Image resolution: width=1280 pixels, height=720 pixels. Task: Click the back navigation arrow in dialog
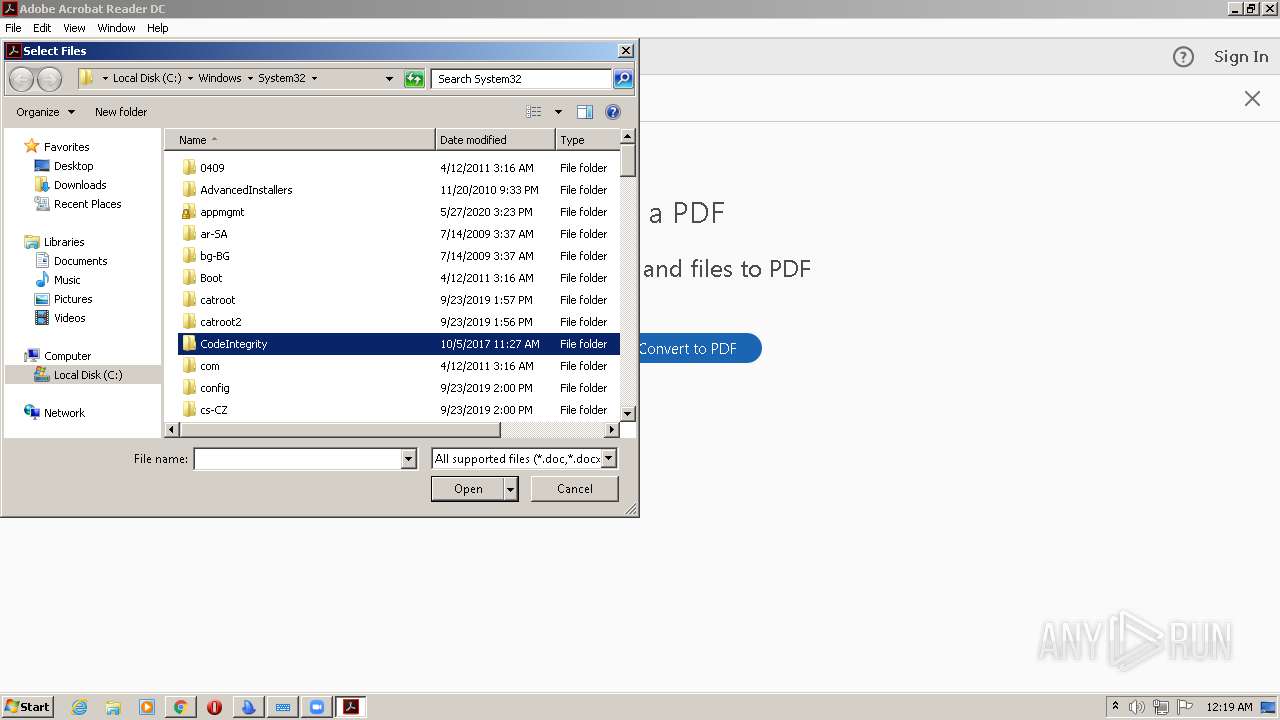pyautogui.click(x=21, y=79)
